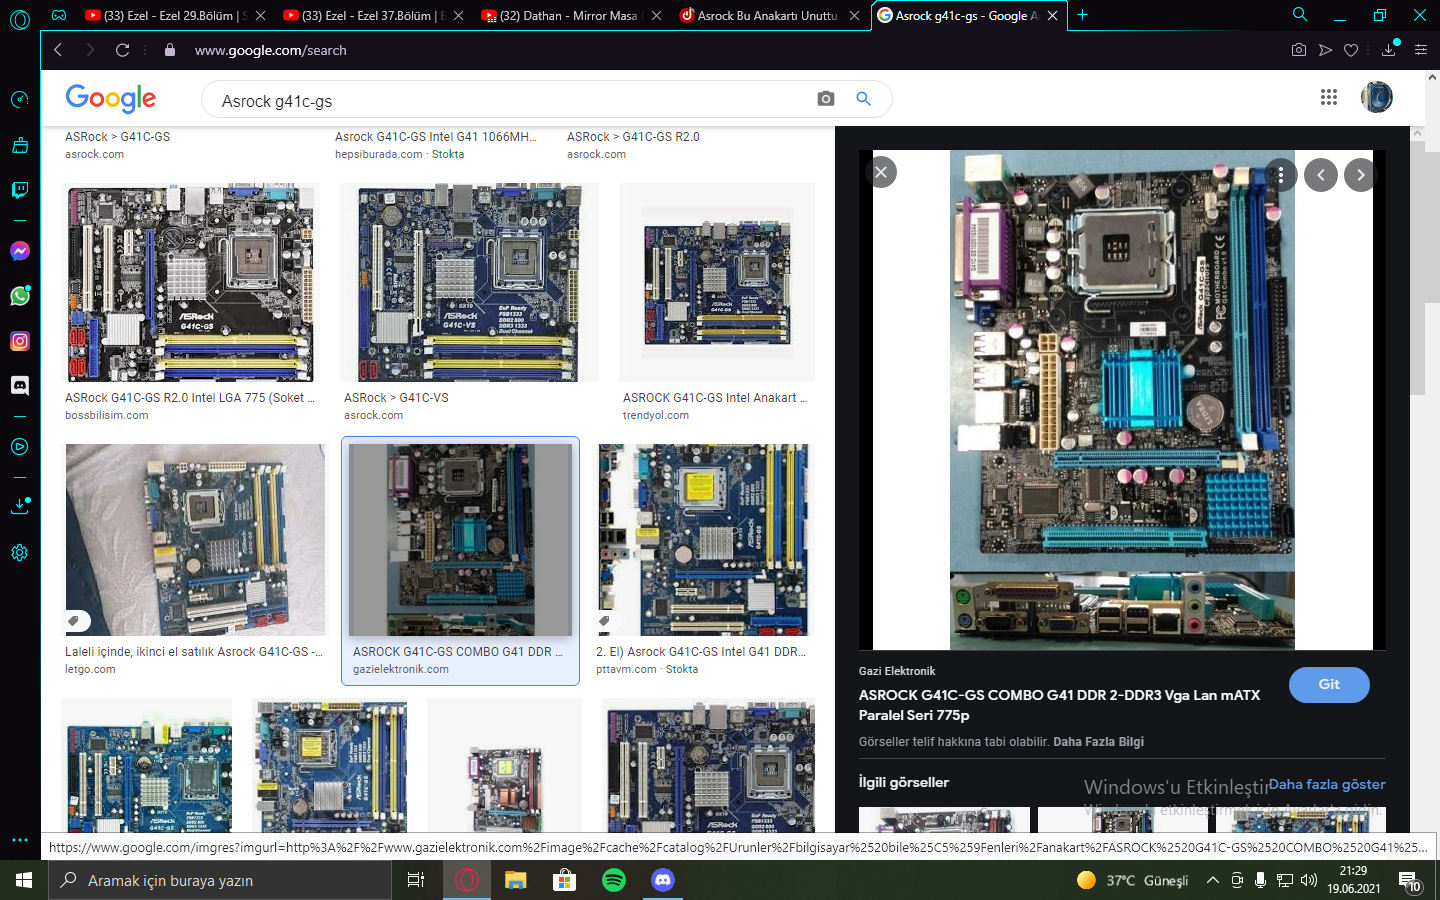Open GX Control speedometer in sidebar
Screen dimensions: 1440x900
(x=19, y=99)
